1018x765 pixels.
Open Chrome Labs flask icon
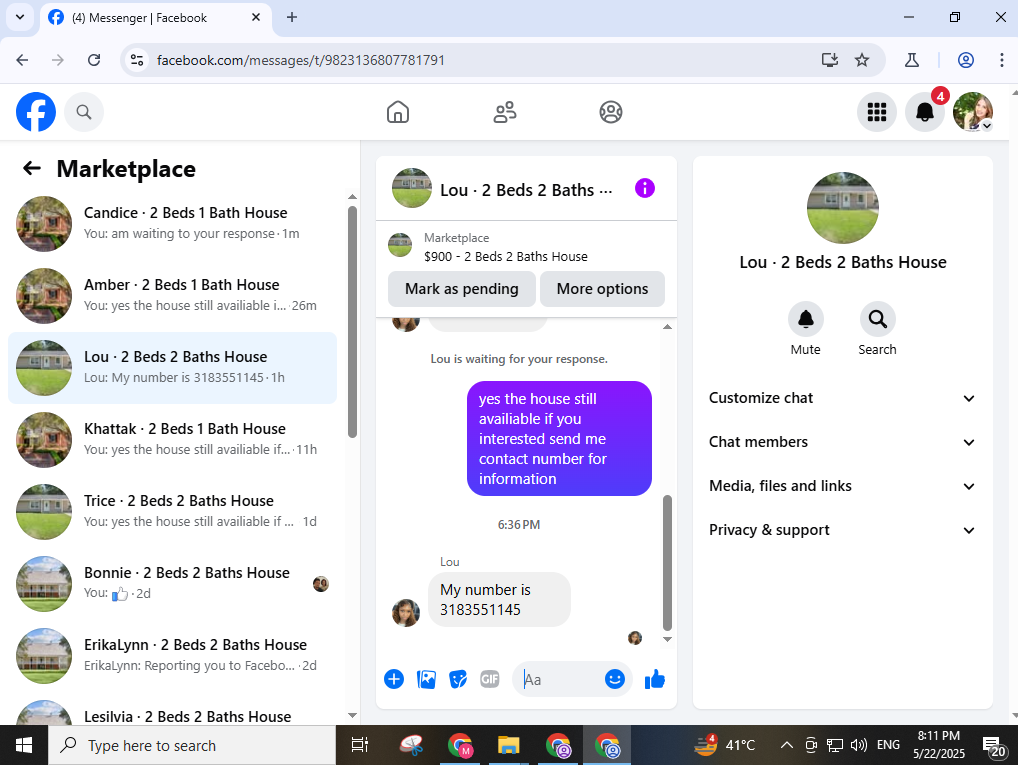[x=912, y=60]
